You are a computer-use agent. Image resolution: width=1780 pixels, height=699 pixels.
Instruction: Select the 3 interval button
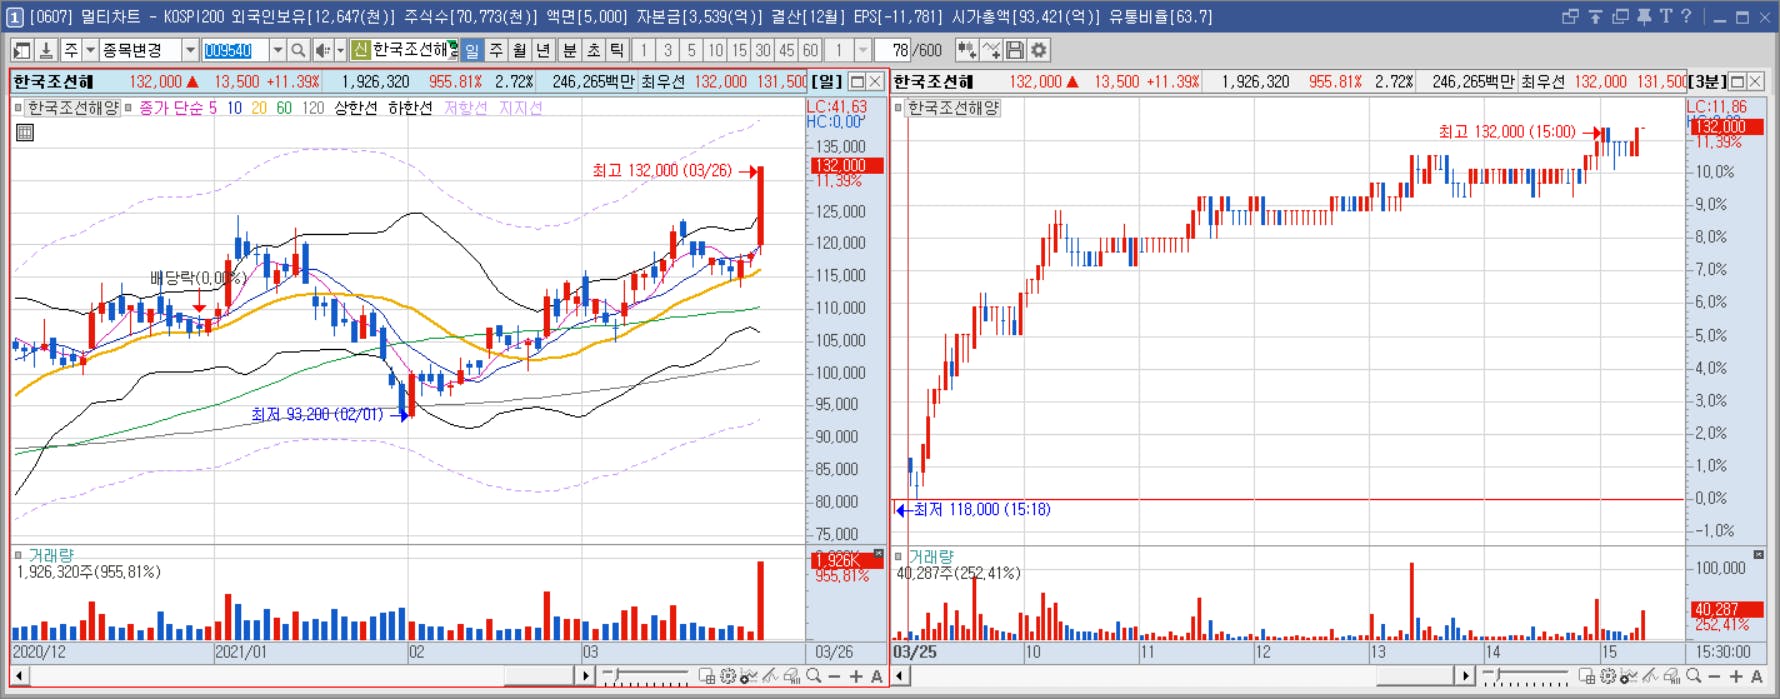tap(667, 50)
